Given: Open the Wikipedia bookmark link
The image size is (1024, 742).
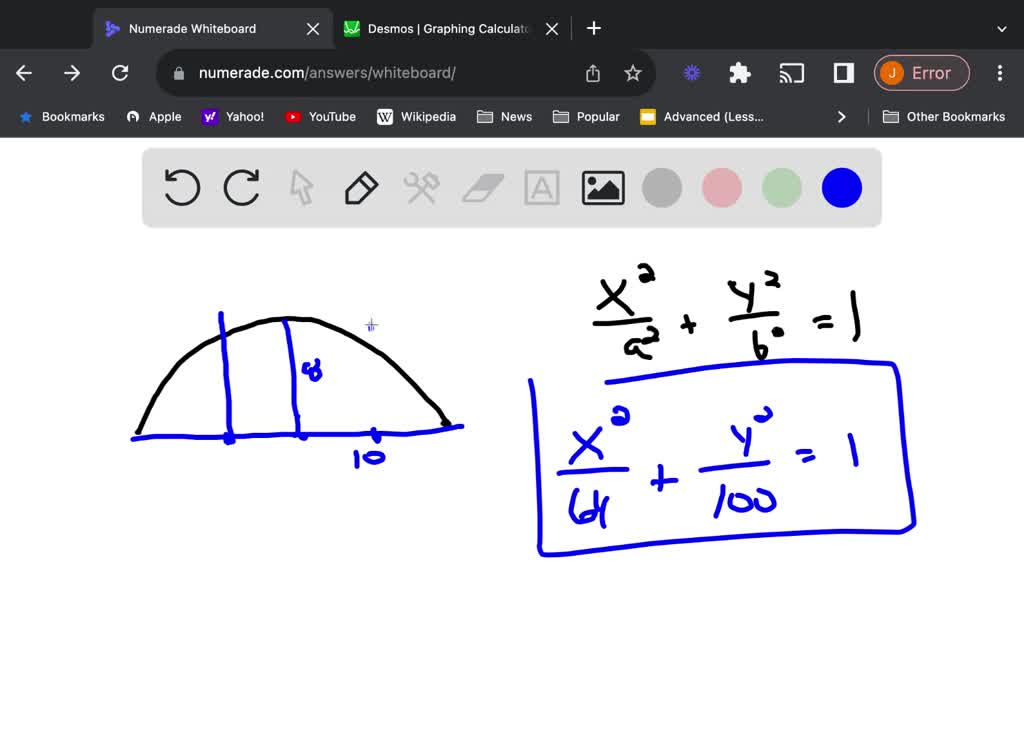Looking at the screenshot, I should [x=416, y=116].
